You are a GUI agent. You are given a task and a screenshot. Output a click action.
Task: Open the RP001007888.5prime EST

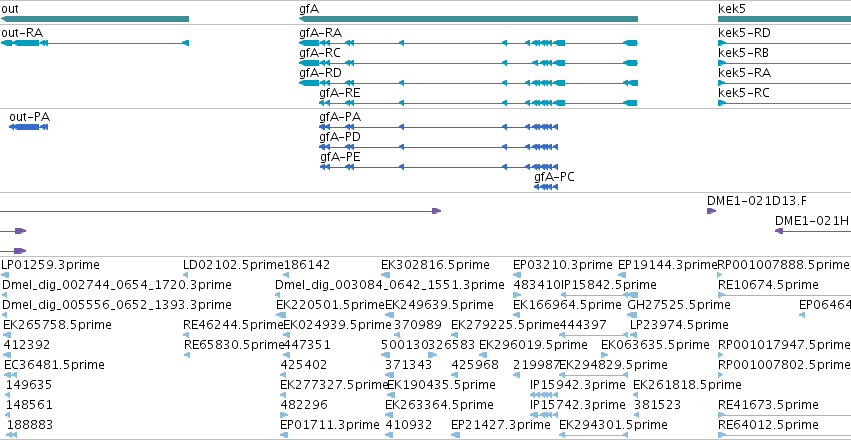coord(783,265)
